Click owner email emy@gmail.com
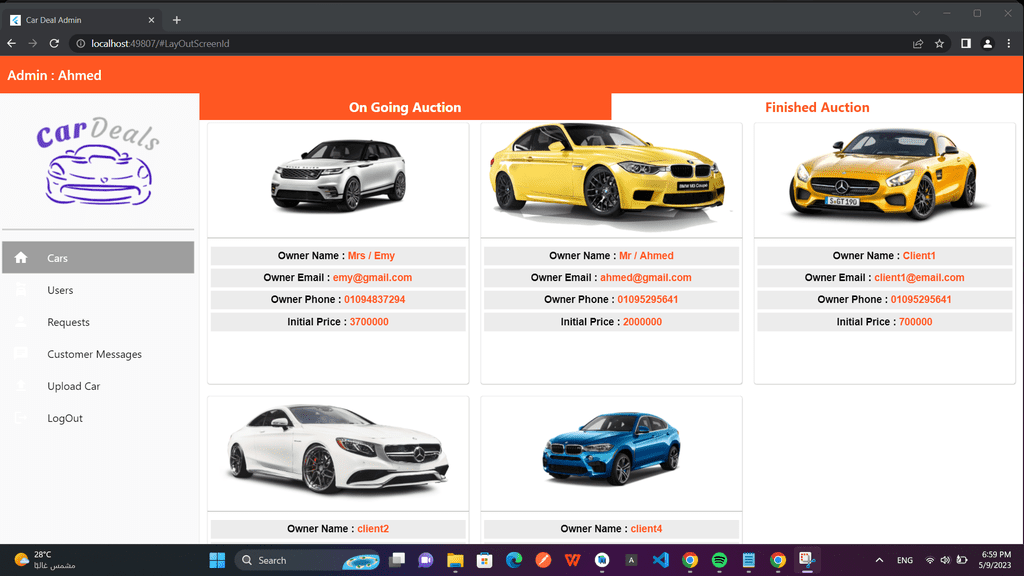Viewport: 1024px width, 576px height. point(372,278)
